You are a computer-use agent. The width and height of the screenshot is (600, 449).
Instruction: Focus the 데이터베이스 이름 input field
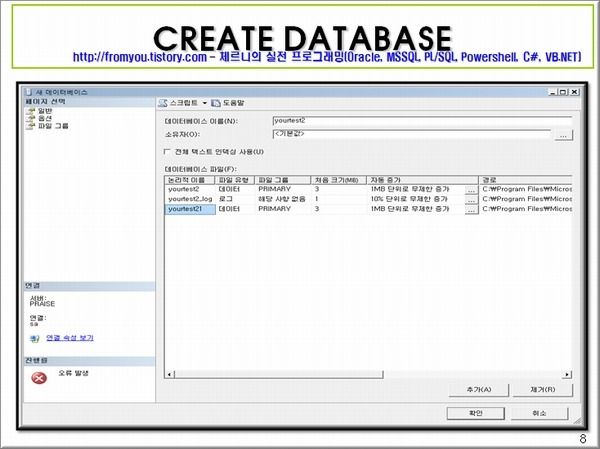point(422,121)
